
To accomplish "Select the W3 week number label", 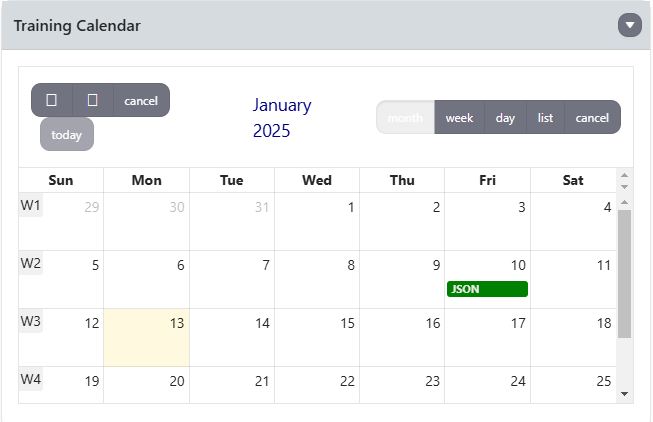I will 30,321.
